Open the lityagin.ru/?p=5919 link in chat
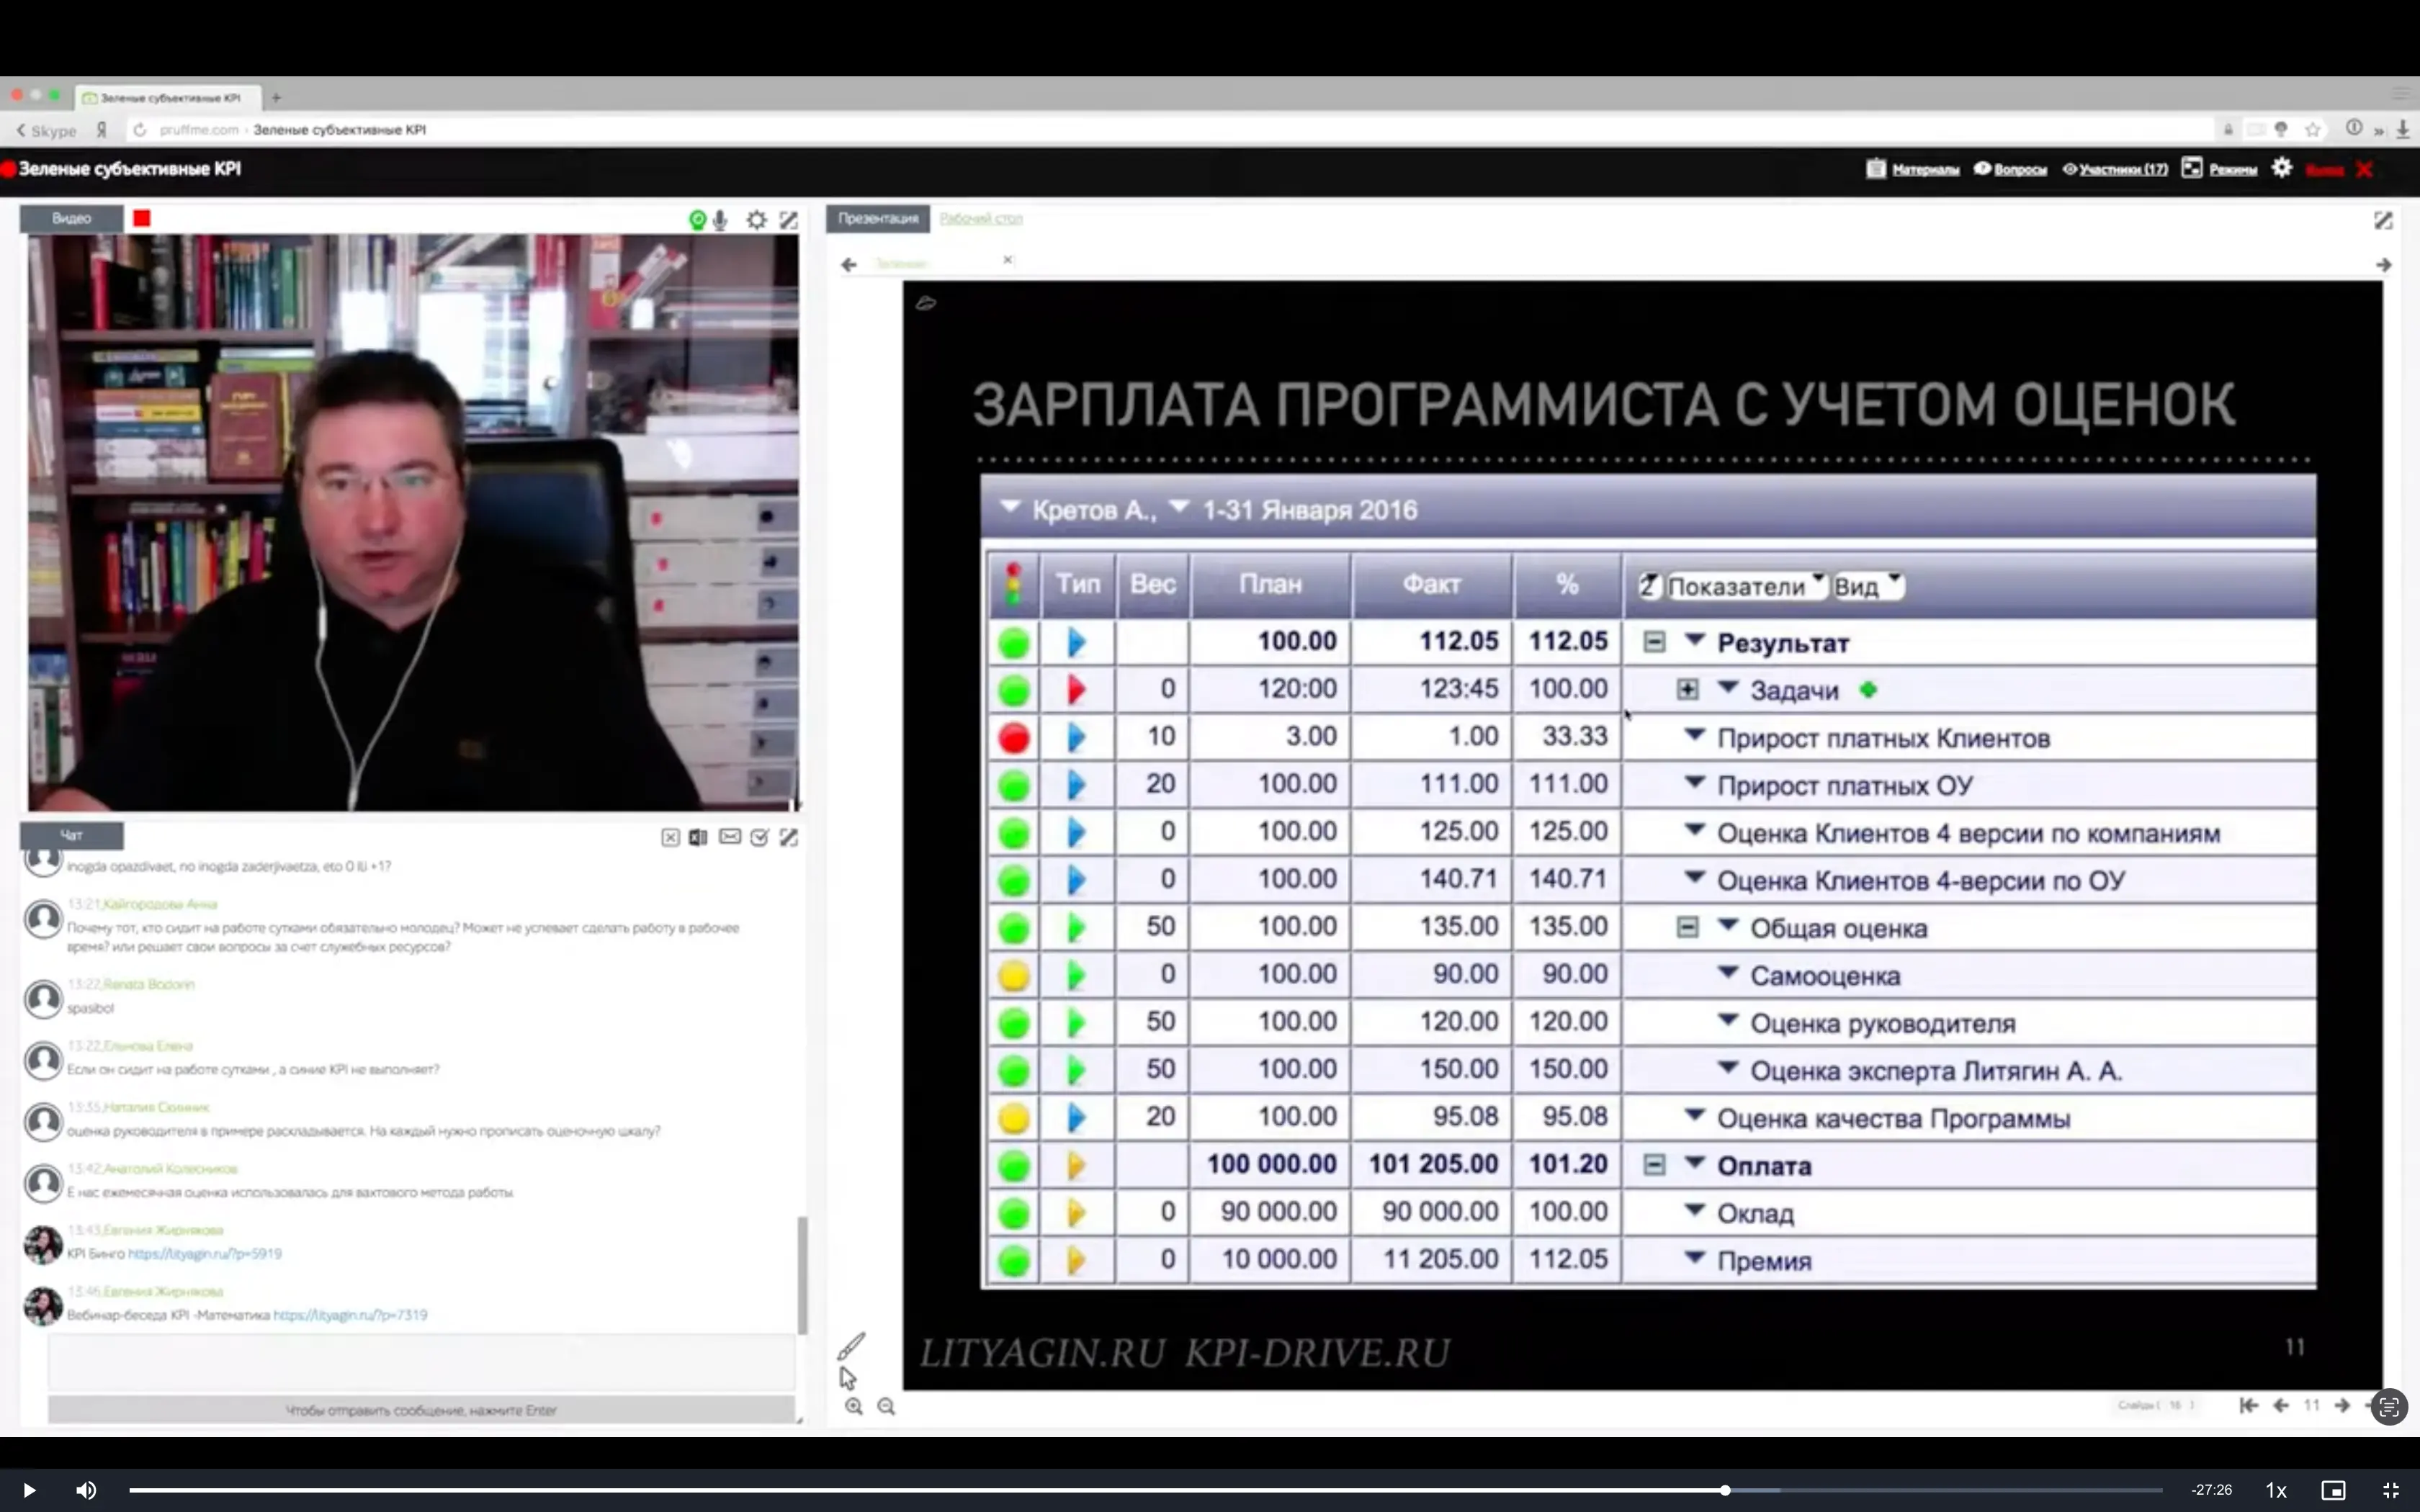This screenshot has width=2420, height=1512. coord(205,1253)
